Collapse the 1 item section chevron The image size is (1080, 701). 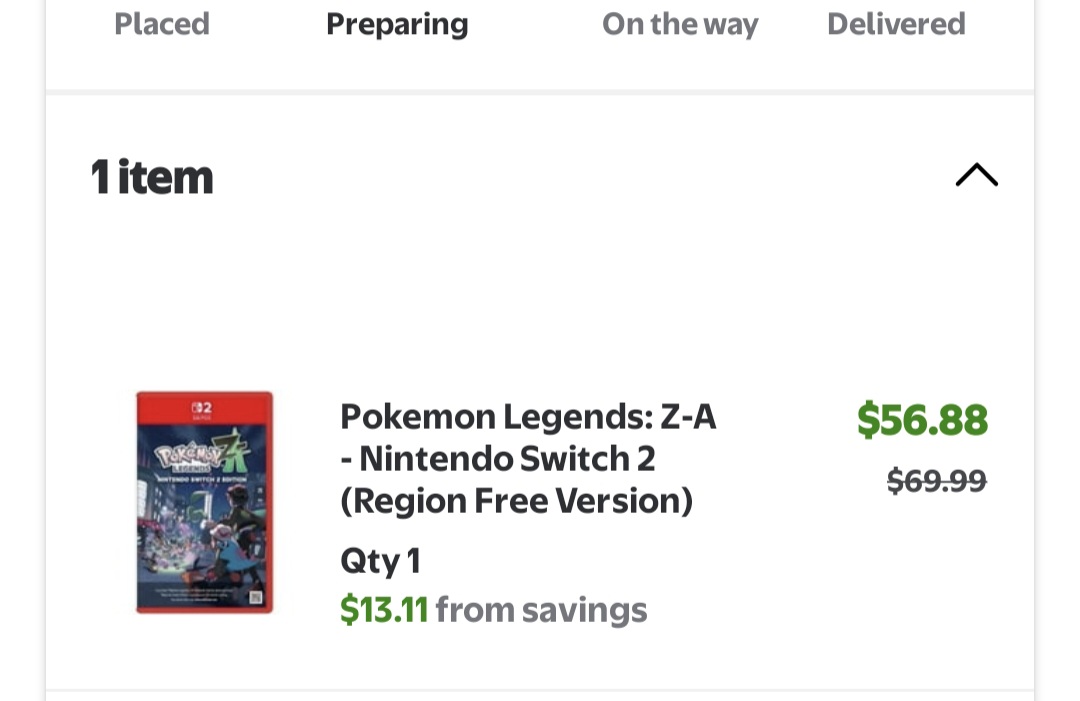point(977,175)
